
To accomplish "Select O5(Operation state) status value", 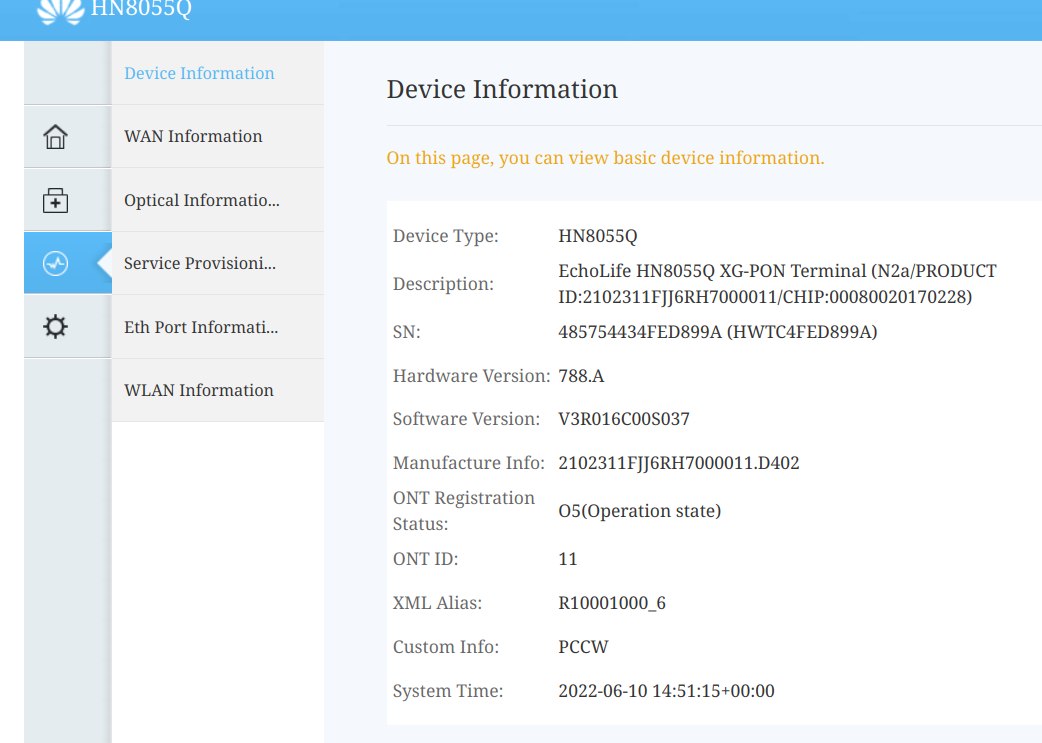I will tap(639, 511).
